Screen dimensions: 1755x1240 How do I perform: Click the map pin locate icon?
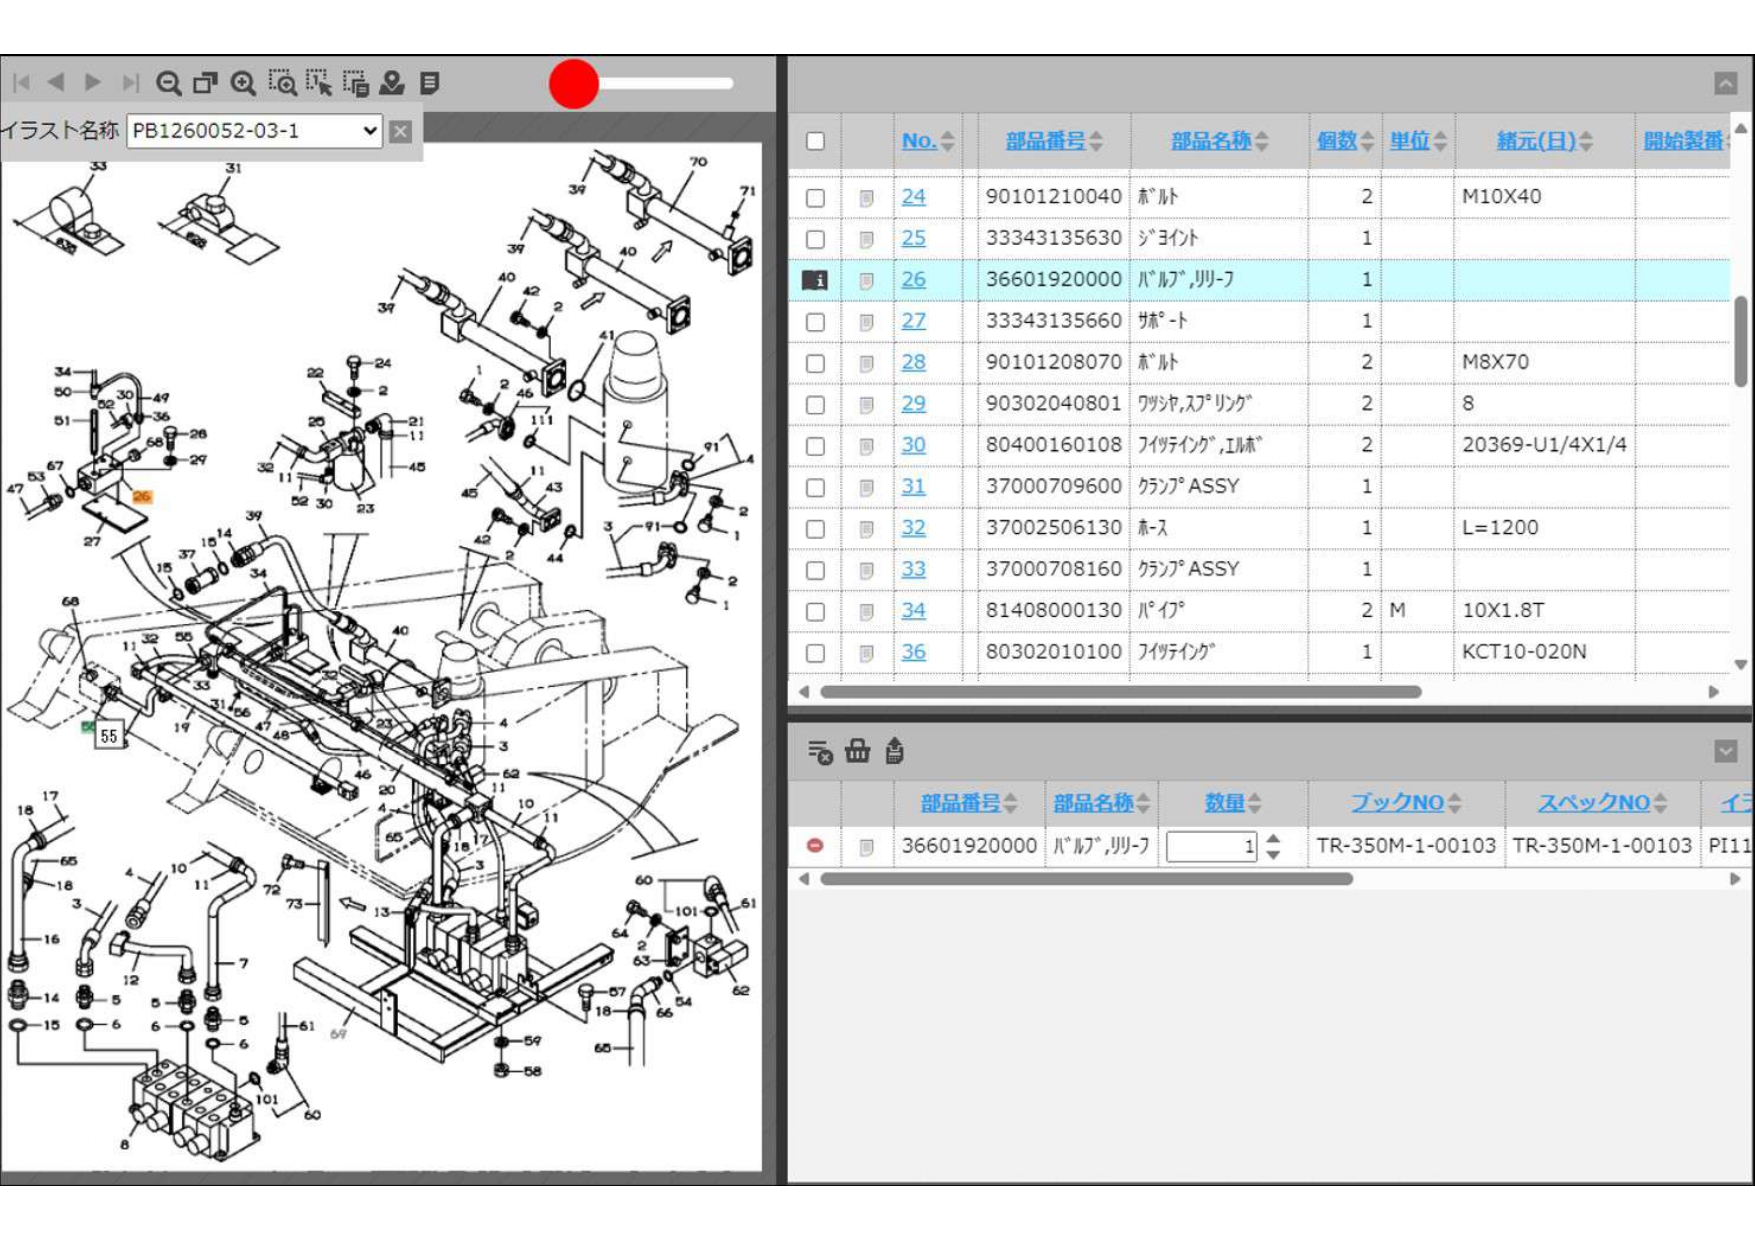pos(392,83)
